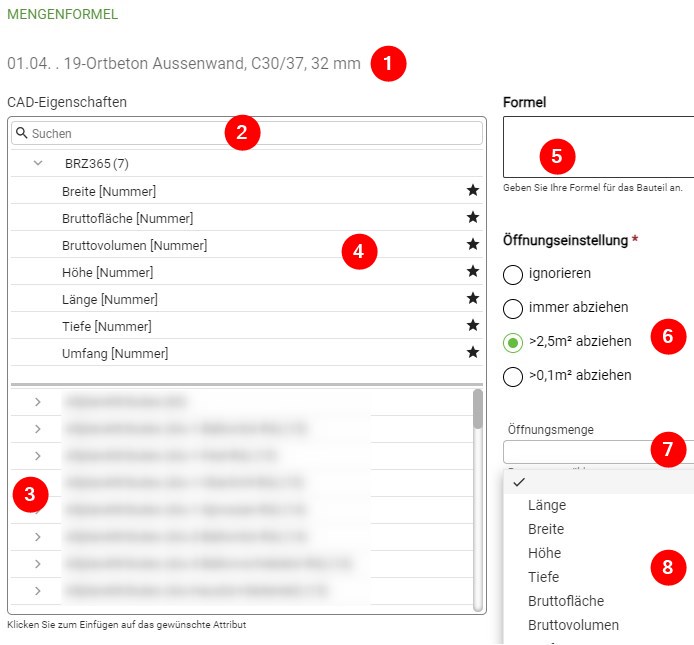The width and height of the screenshot is (694, 645).
Task: Choose the '>0,1m² abziehen' option
Action: 513,376
